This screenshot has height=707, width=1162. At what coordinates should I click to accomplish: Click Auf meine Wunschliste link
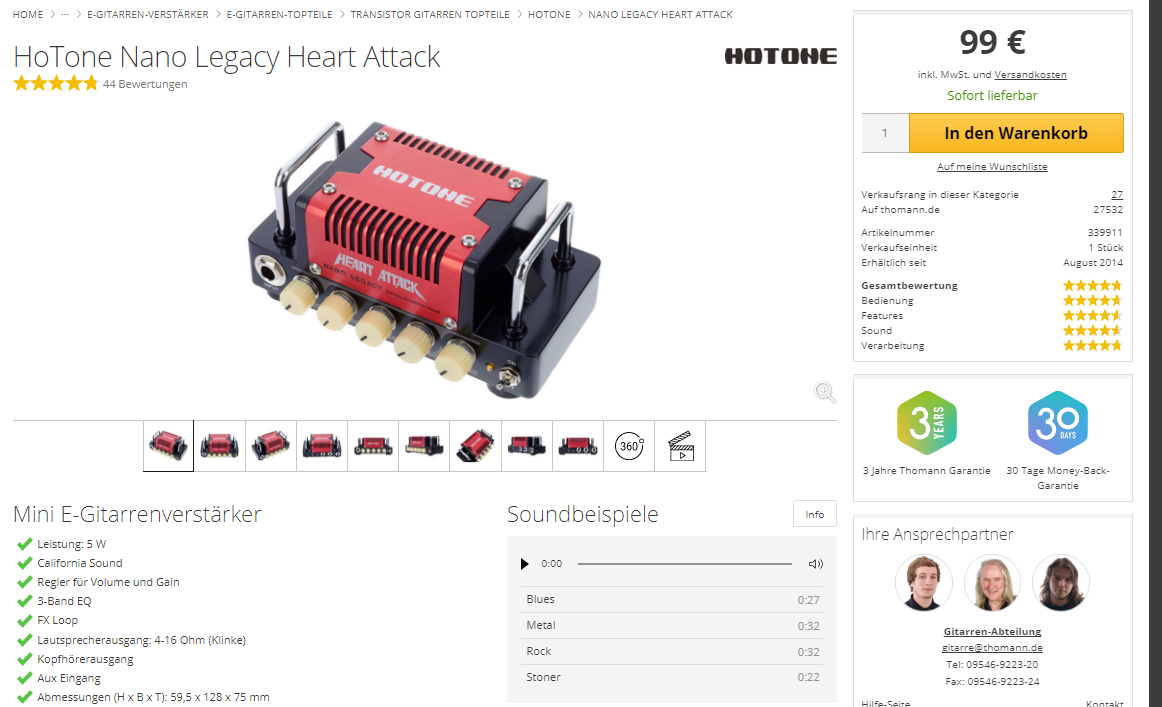point(992,167)
